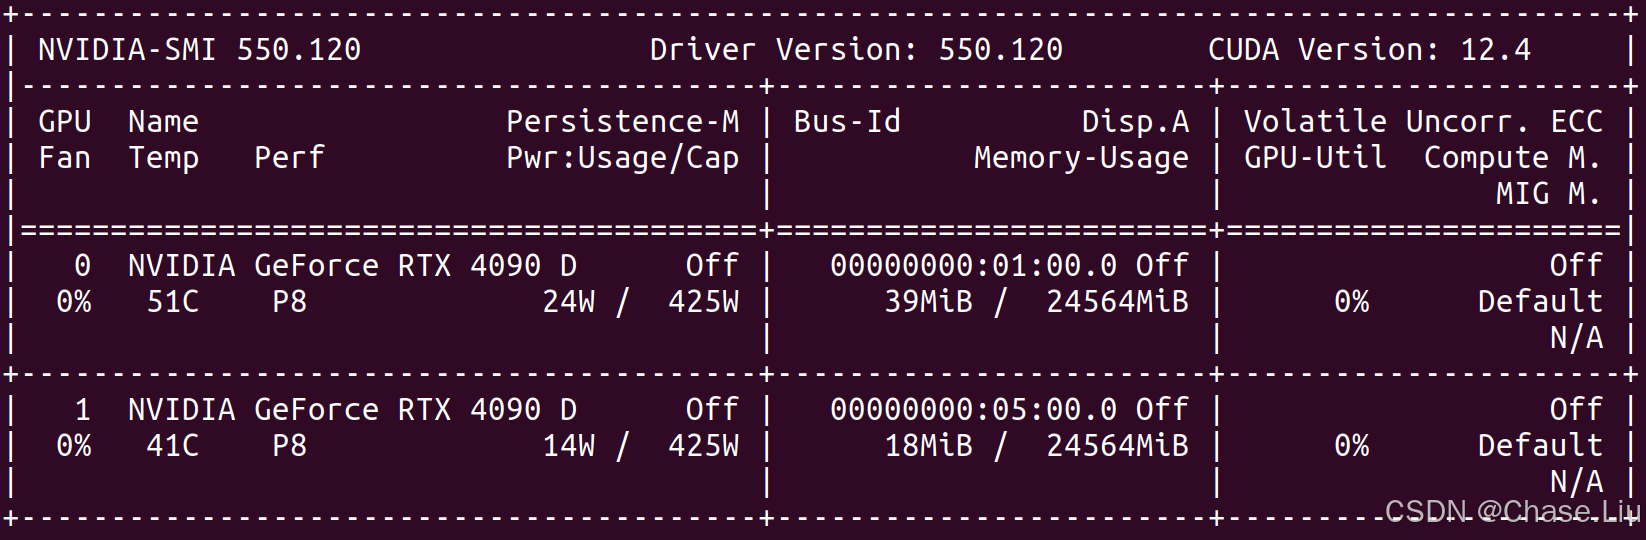Click the bus ID "00000000:05:00.0"
Viewport: 1646px width, 540px height.
(x=973, y=409)
